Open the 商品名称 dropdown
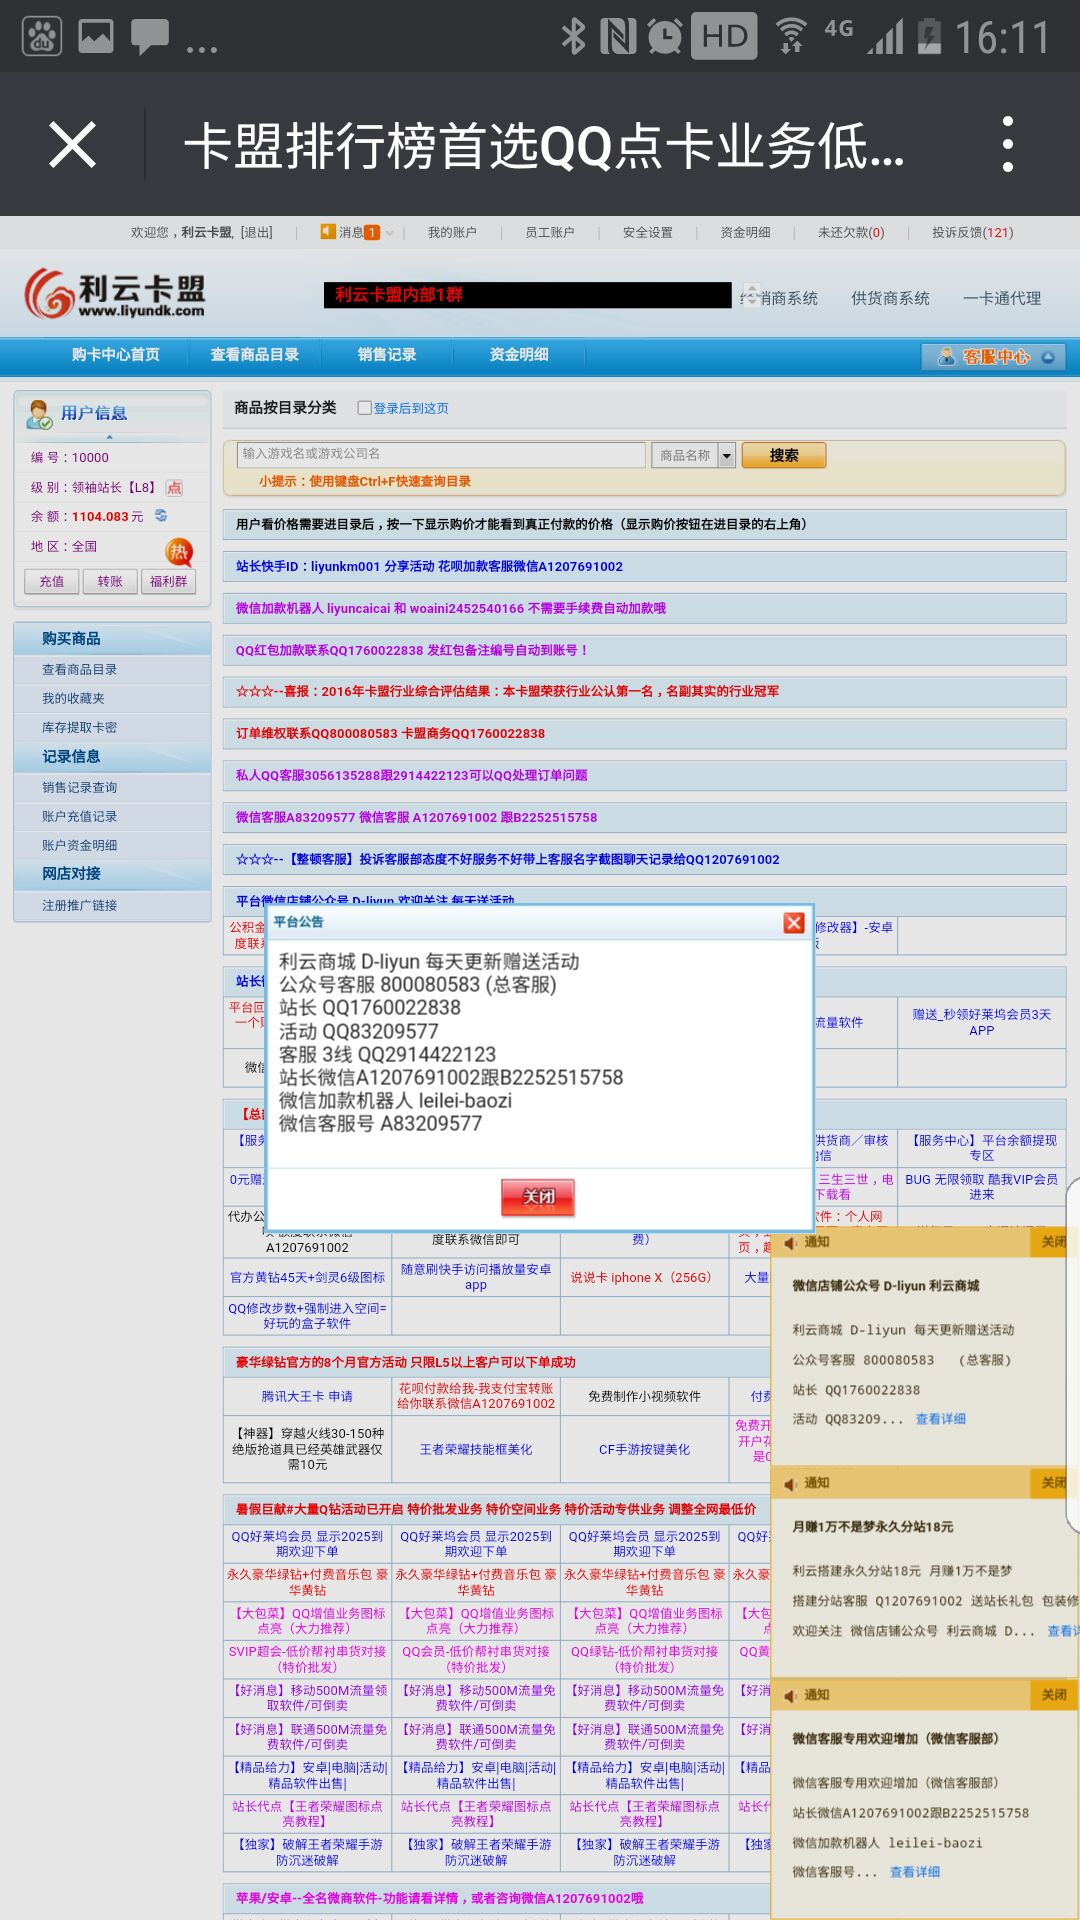This screenshot has width=1080, height=1920. (x=695, y=455)
